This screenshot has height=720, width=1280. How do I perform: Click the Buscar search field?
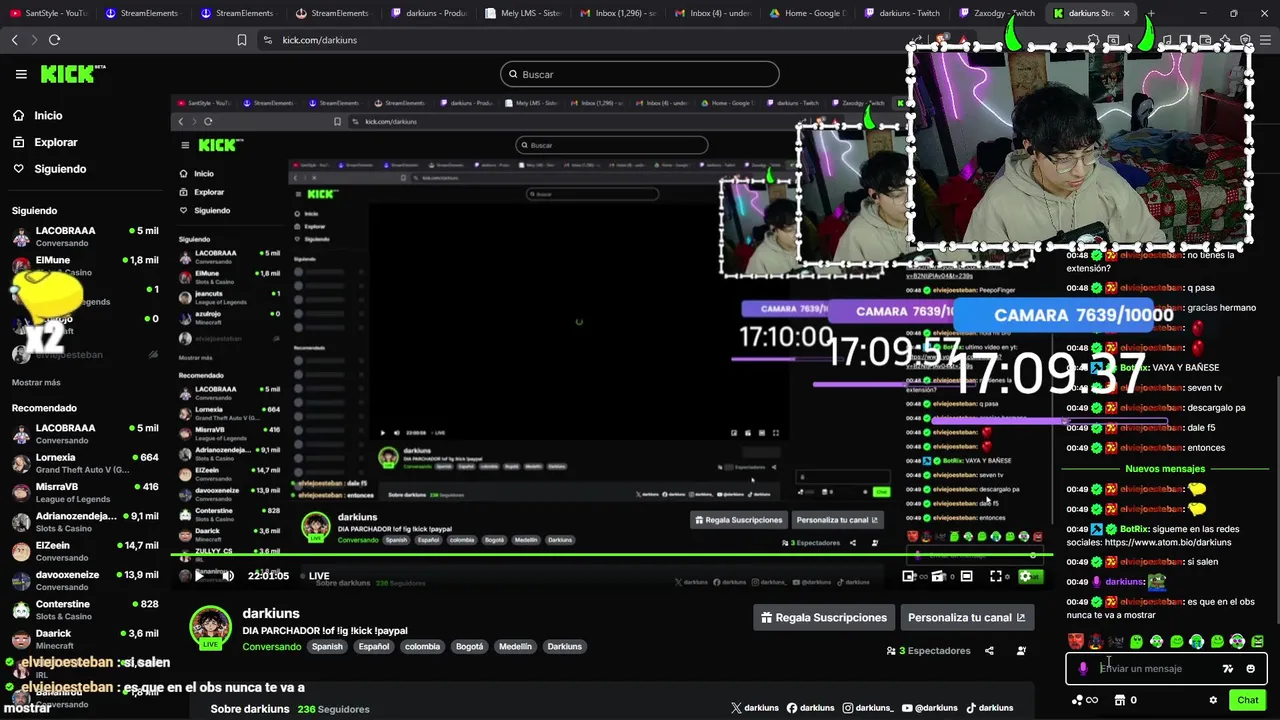[640, 74]
